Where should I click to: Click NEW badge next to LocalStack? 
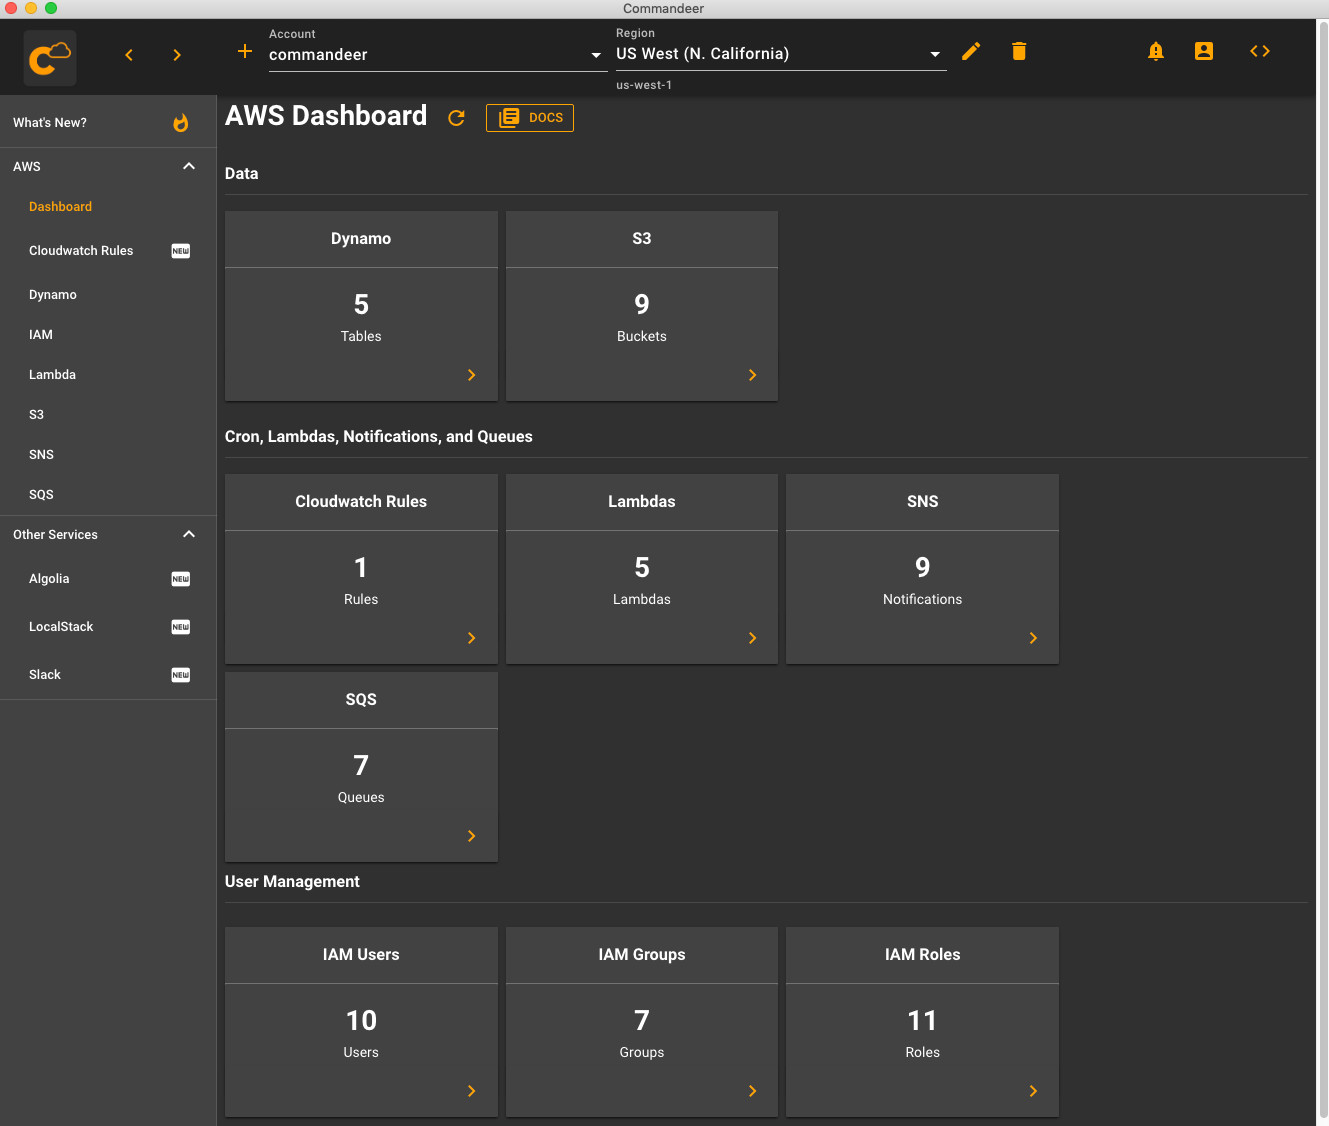point(181,627)
